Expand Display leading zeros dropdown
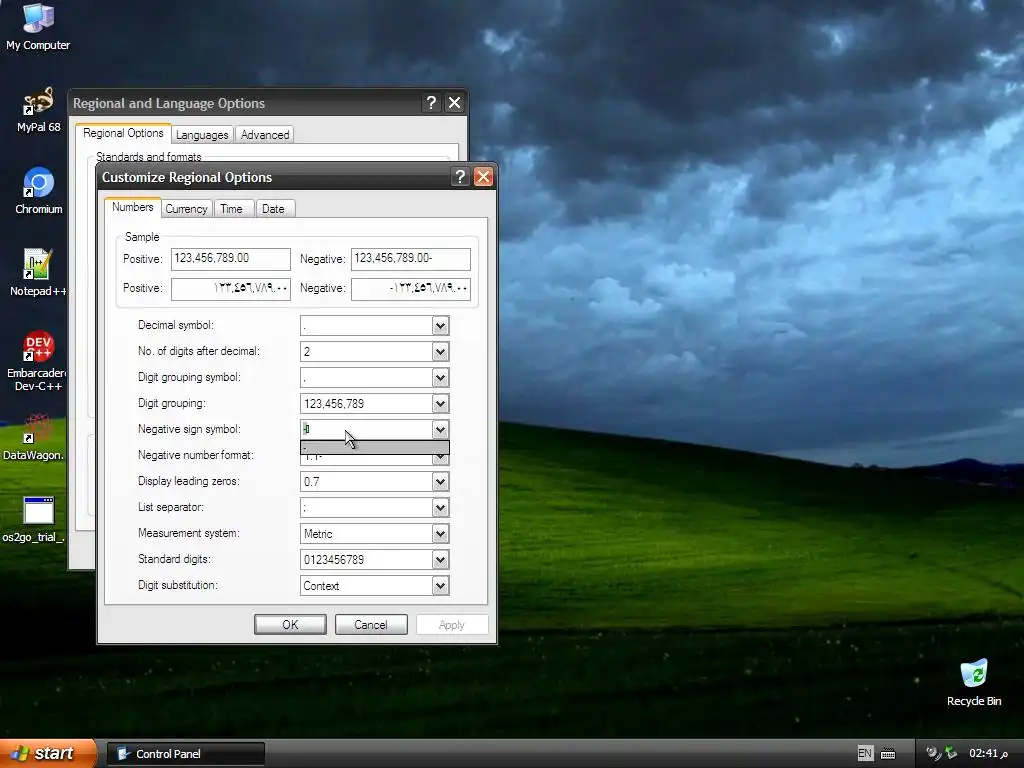 coord(440,482)
